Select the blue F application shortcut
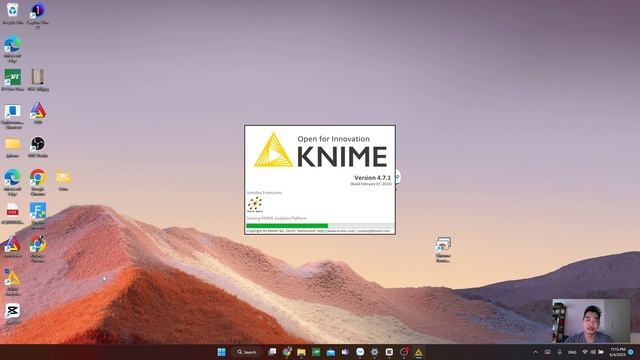 pos(38,215)
